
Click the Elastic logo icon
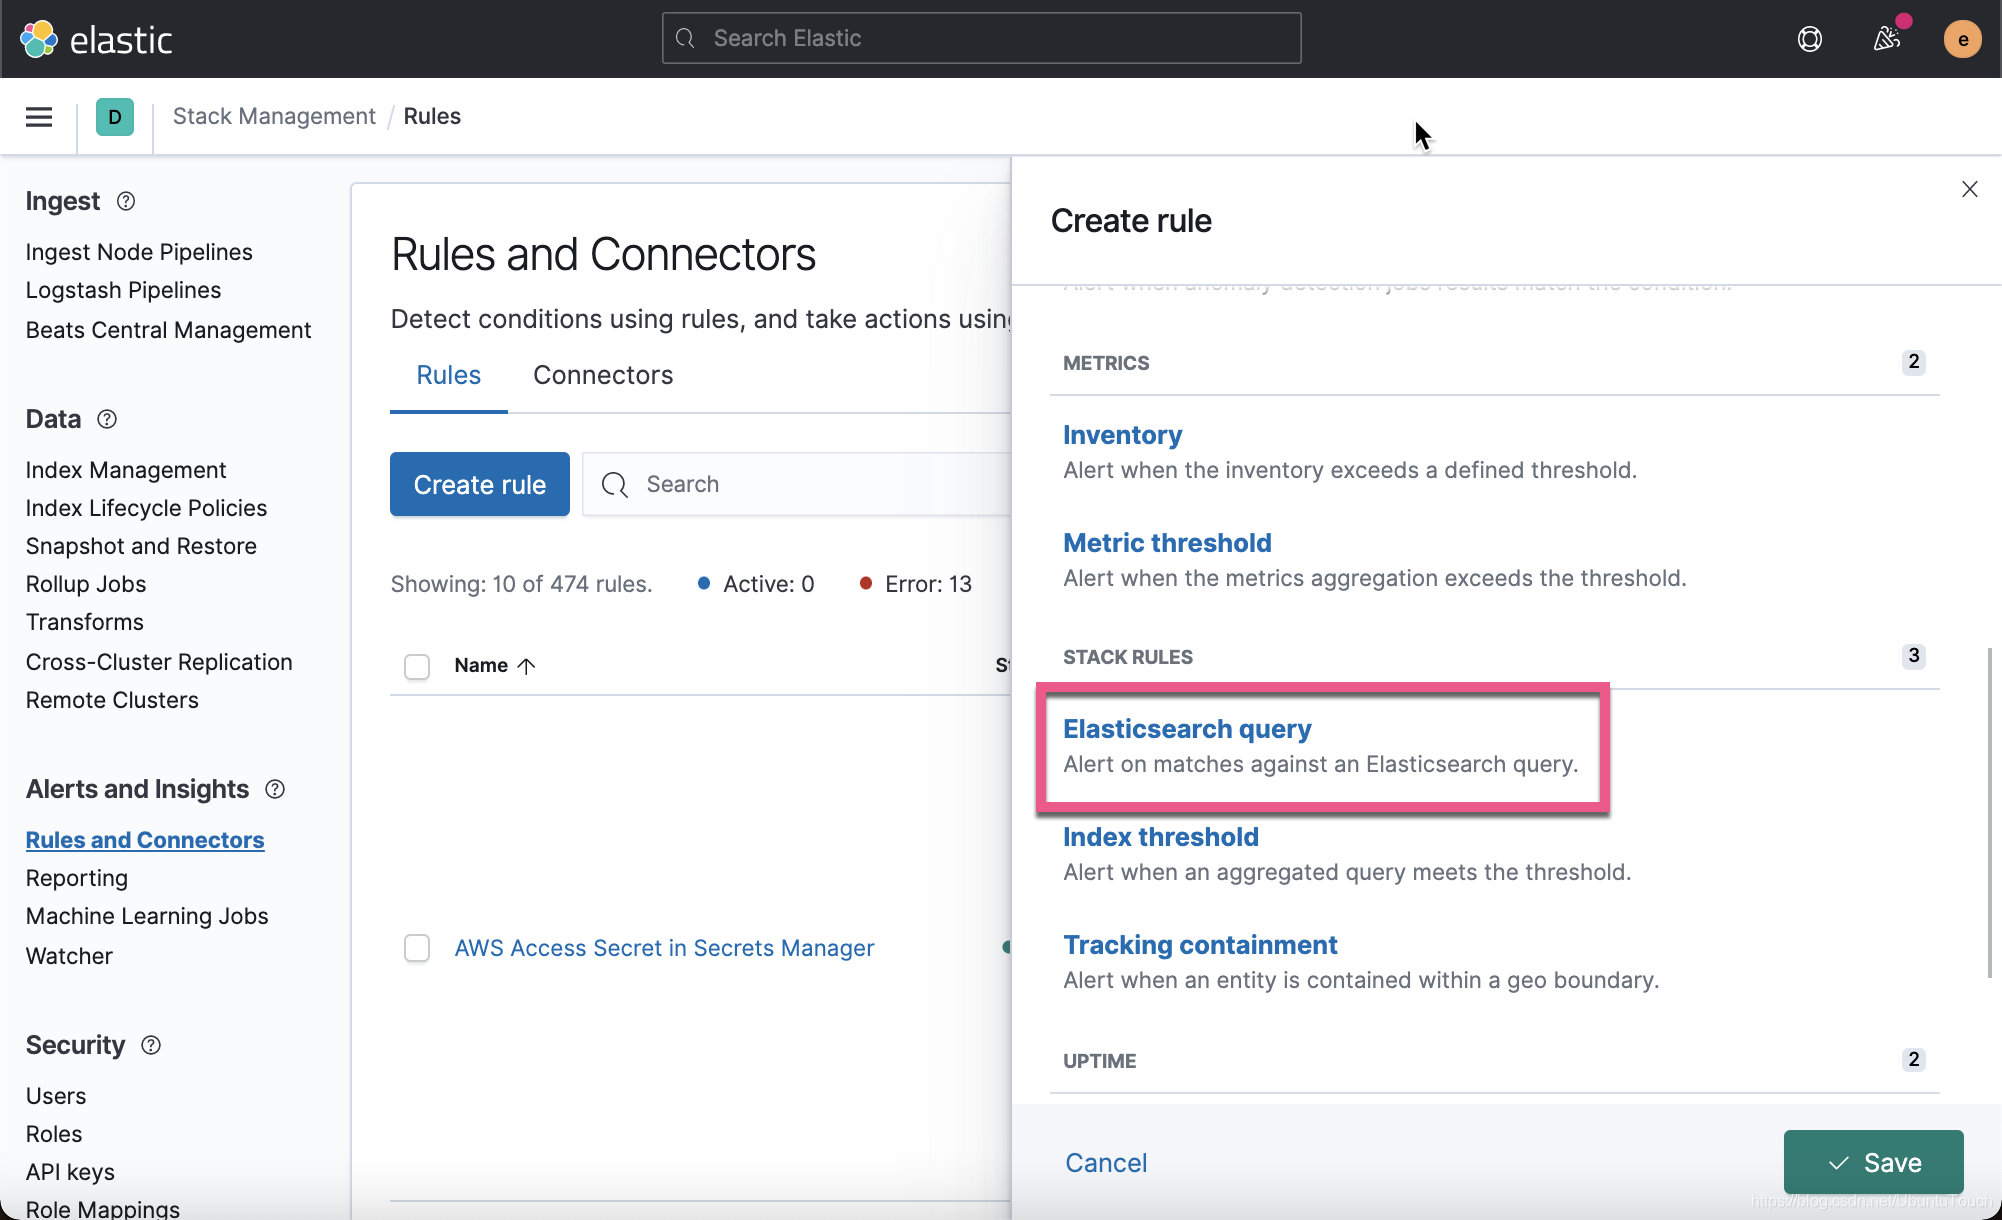39,39
